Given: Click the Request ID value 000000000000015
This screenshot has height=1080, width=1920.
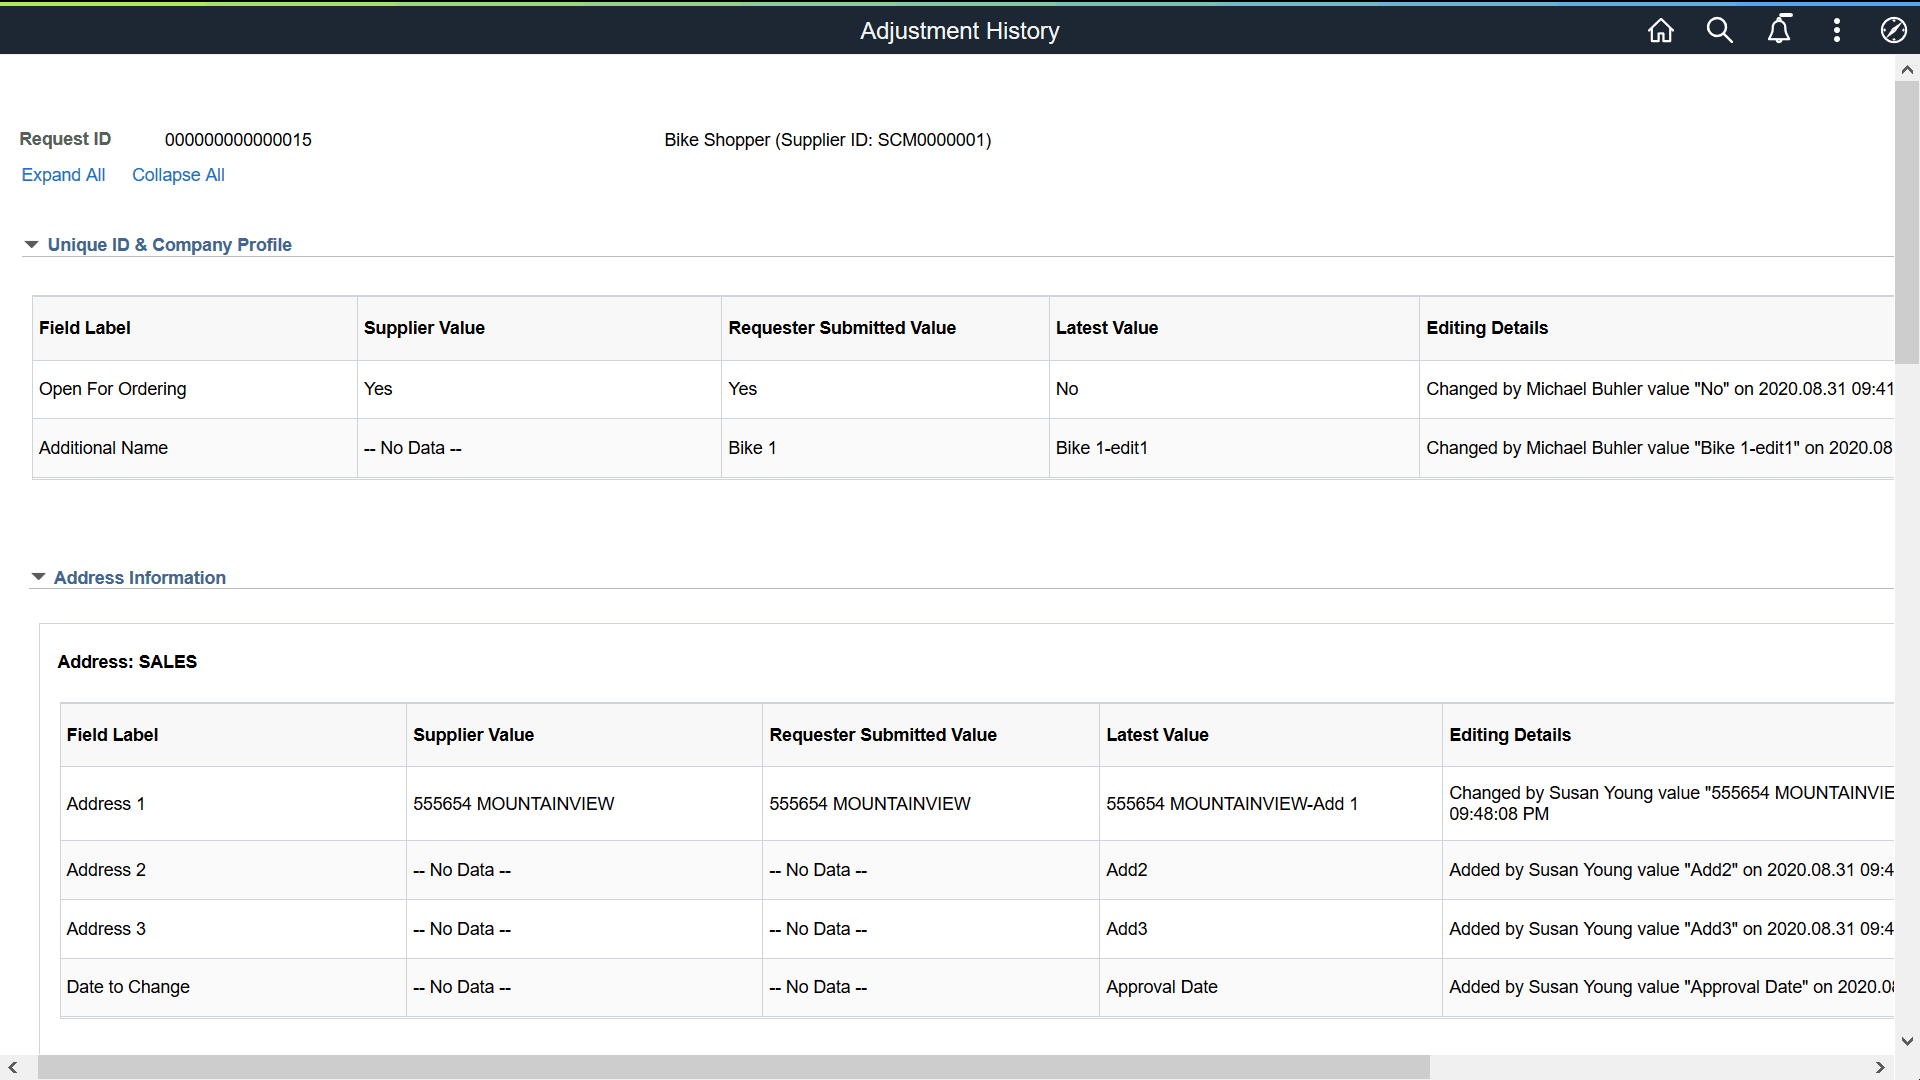Looking at the screenshot, I should 238,140.
